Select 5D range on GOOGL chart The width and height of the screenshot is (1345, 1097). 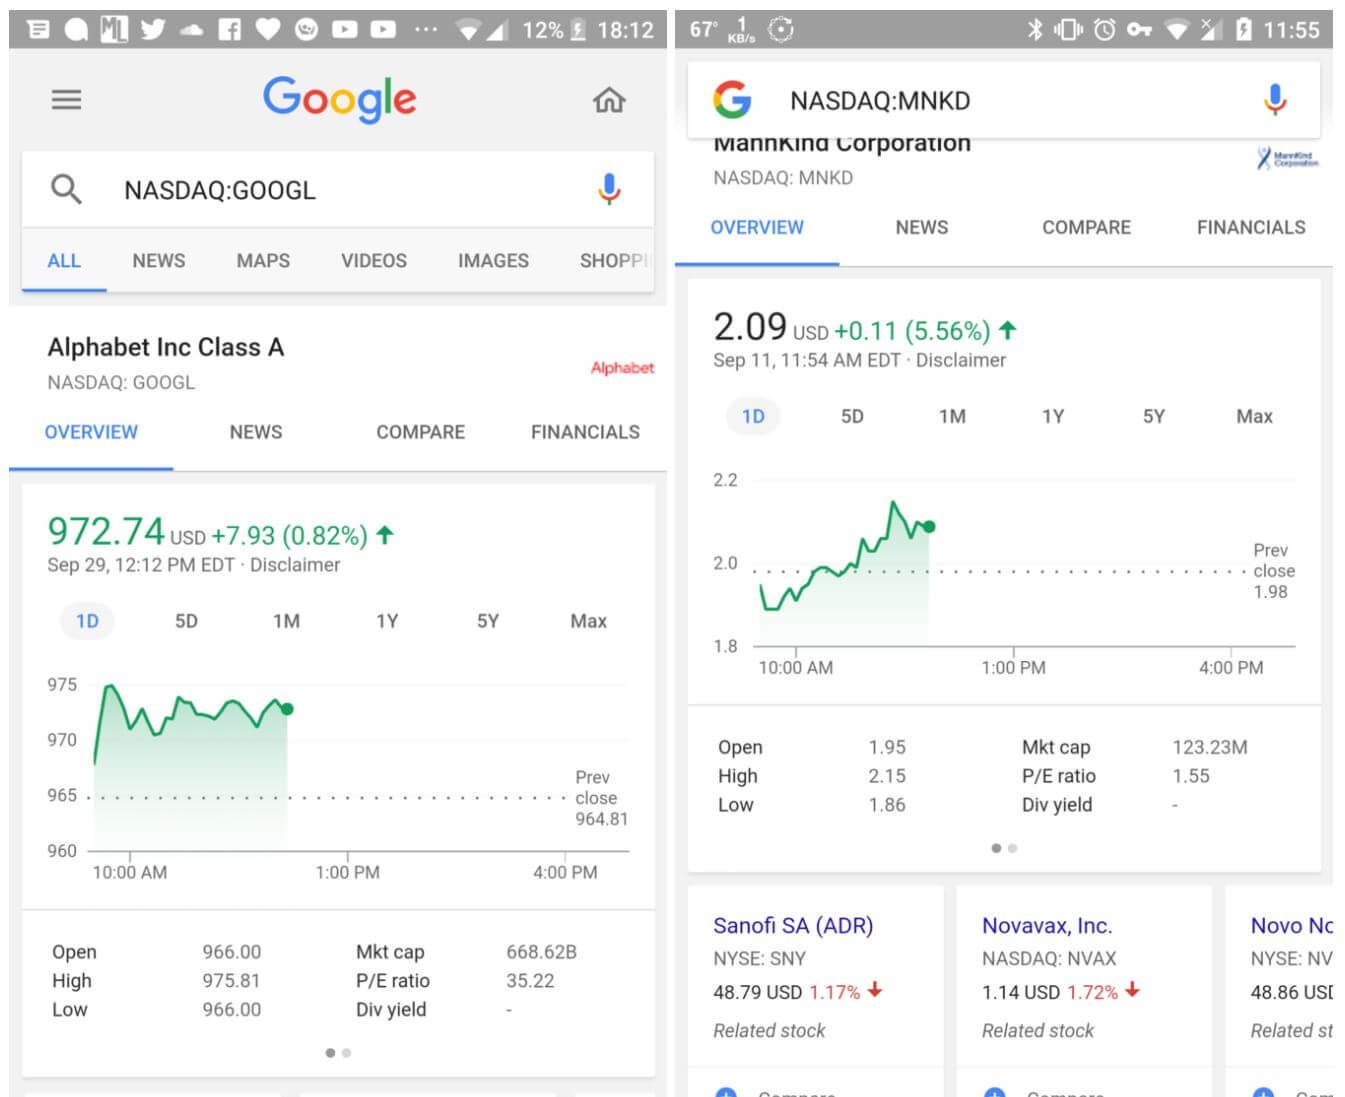(186, 621)
